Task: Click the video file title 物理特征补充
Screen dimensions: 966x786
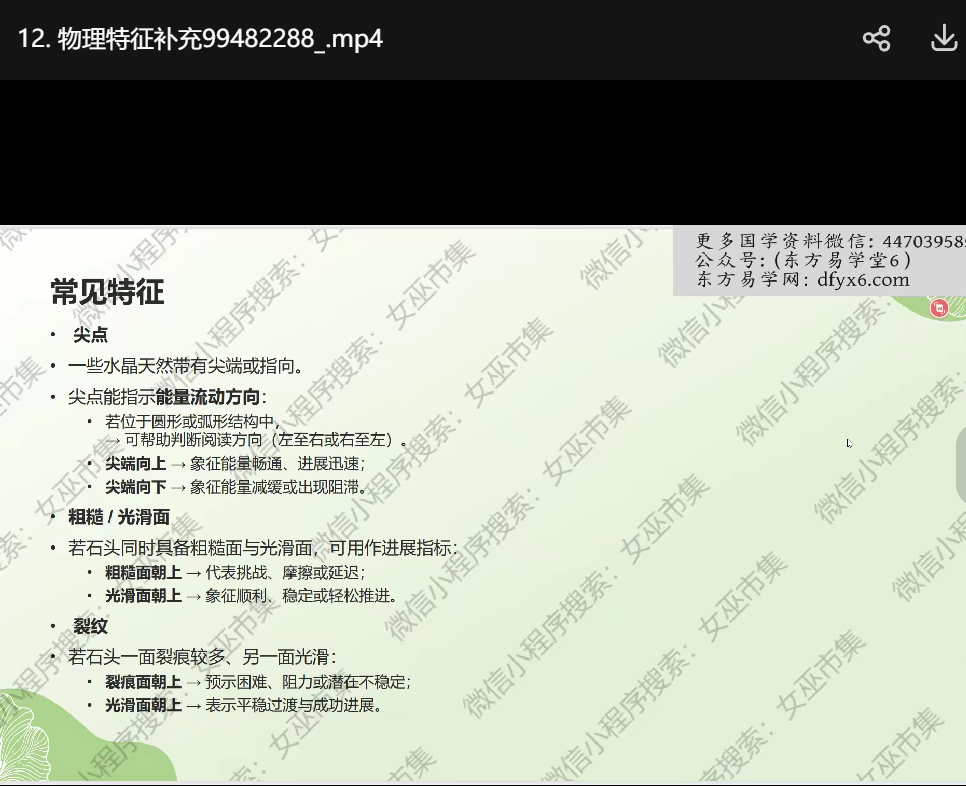Action: tap(200, 39)
